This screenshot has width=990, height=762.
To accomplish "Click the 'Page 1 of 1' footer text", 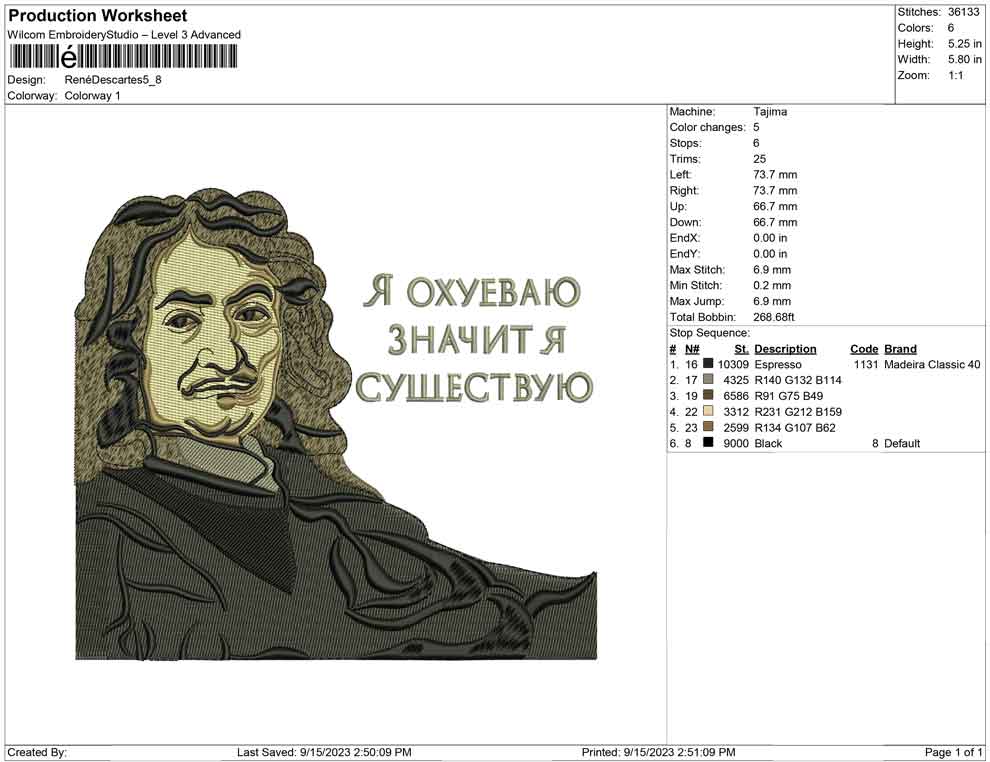I will tap(953, 752).
